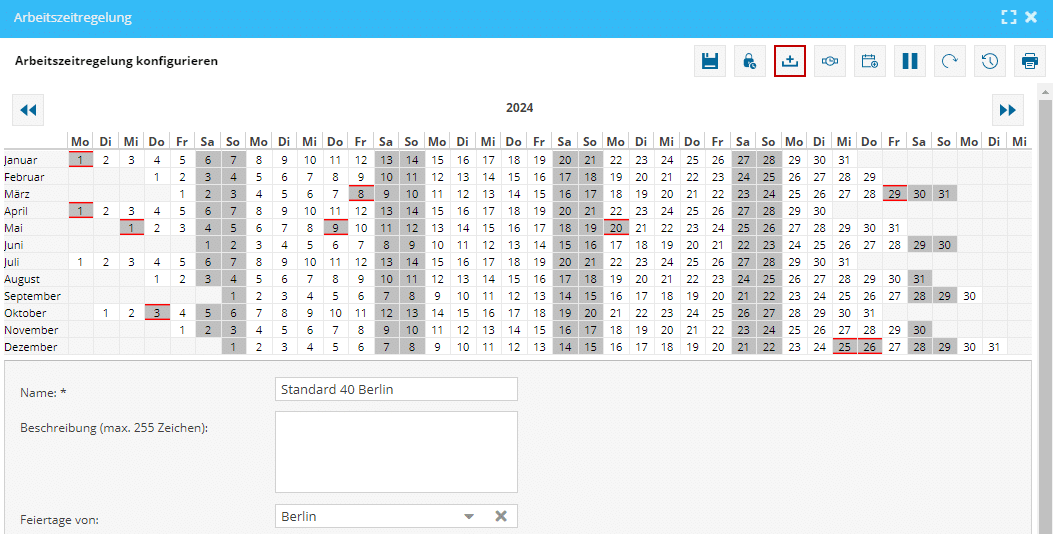Clear the Berlin holiday selection
The image size is (1053, 534).
pos(501,517)
